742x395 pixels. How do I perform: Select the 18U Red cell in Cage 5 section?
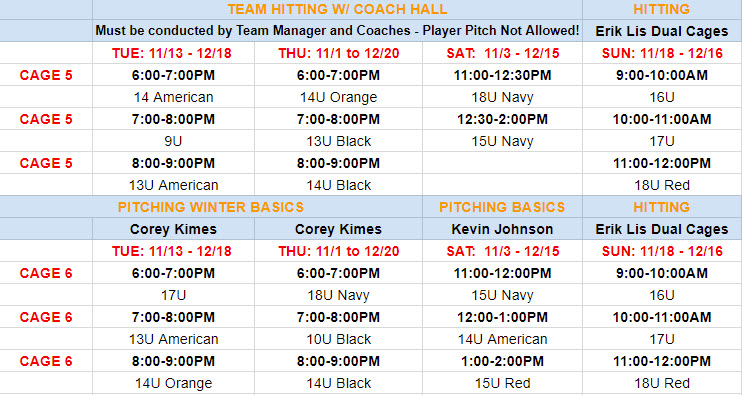tap(662, 185)
